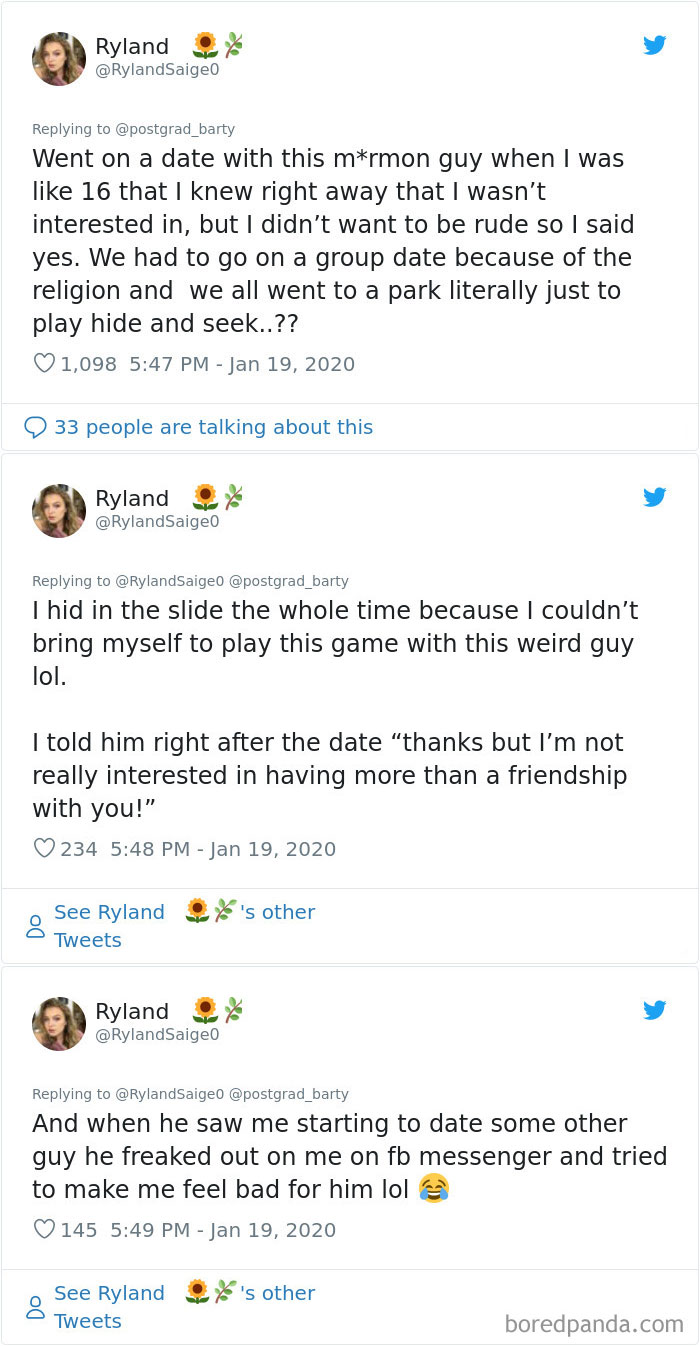The width and height of the screenshot is (700, 1346).
Task: Click '33 people are talking about this'
Action: coord(211,427)
